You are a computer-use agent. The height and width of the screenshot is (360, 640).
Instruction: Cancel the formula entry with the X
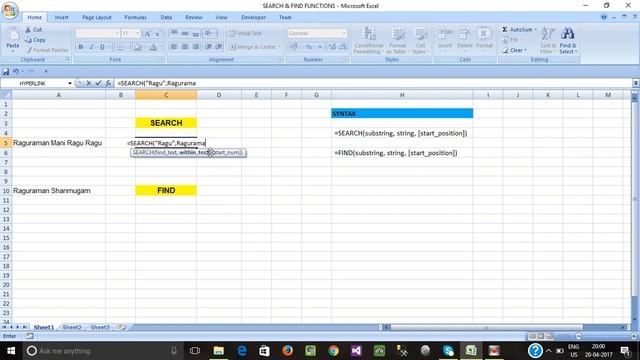[89, 83]
